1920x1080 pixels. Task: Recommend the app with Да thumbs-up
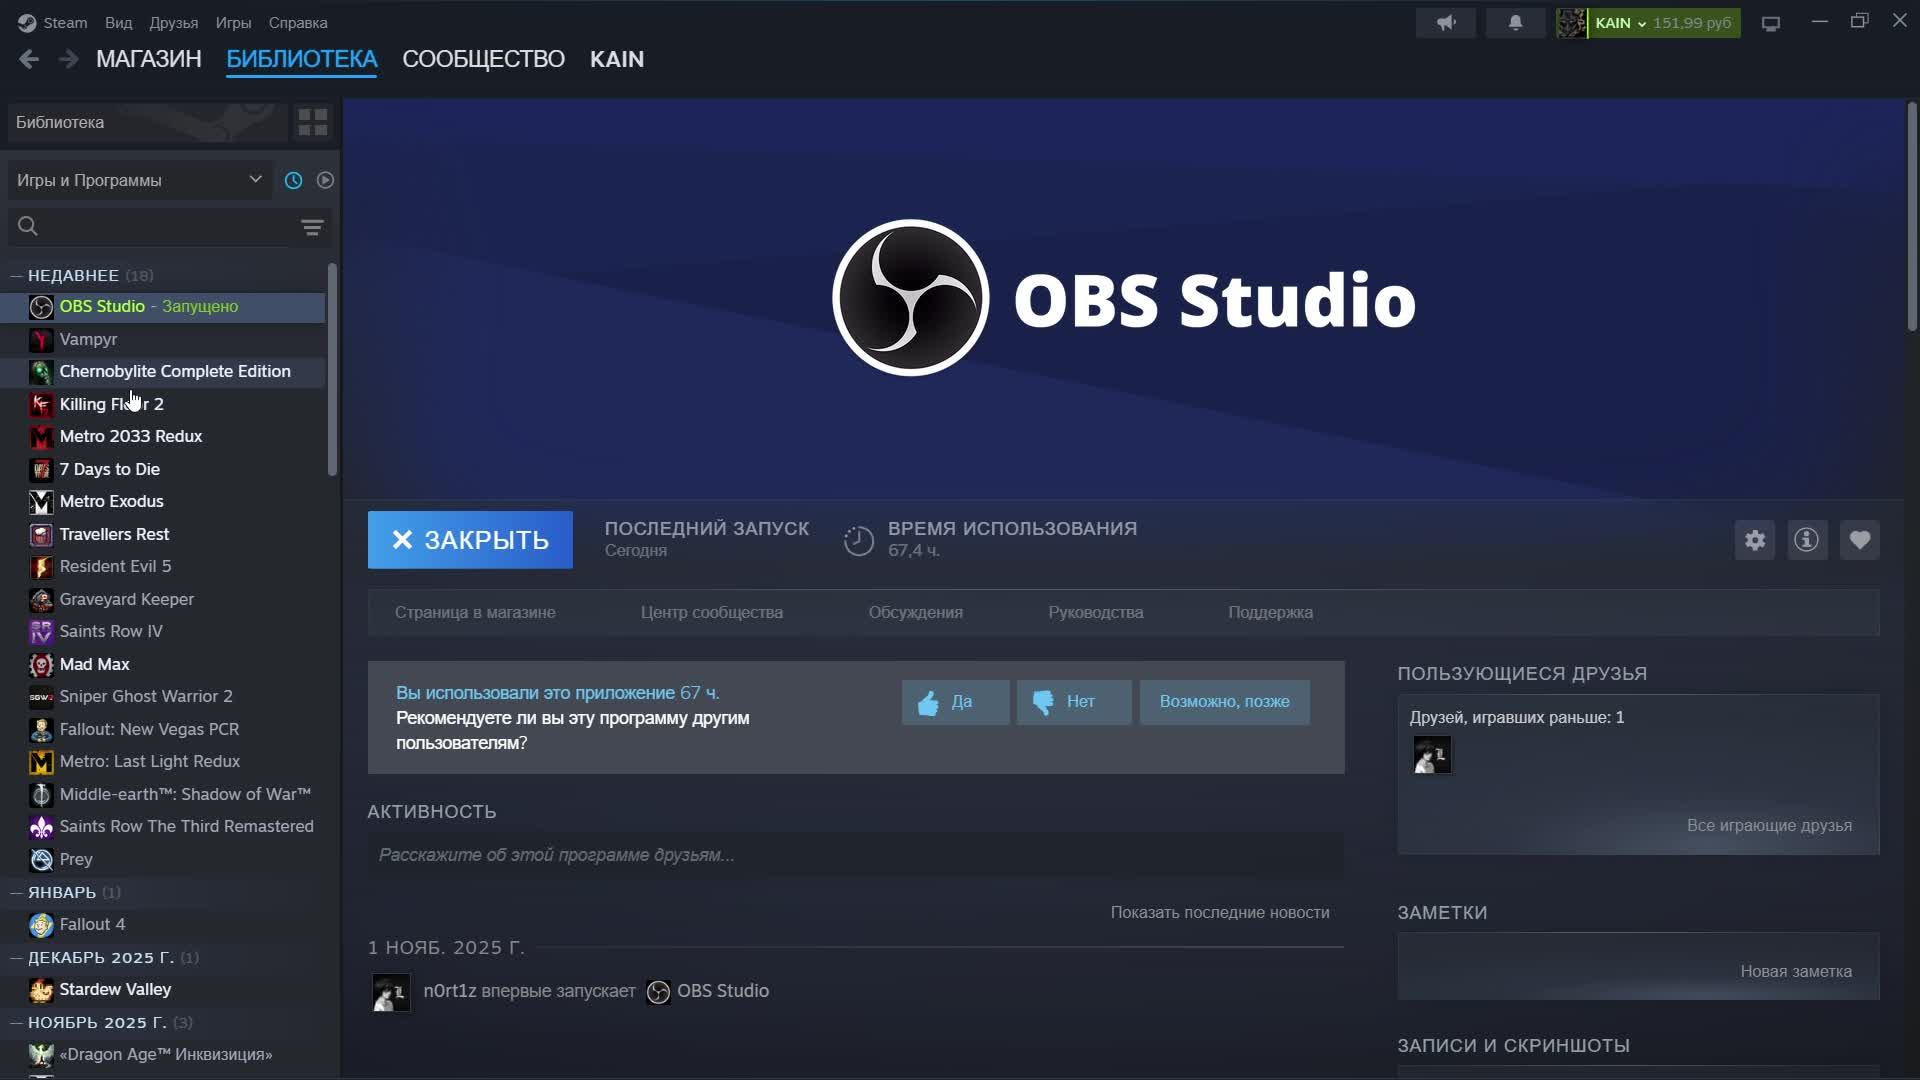(x=955, y=702)
